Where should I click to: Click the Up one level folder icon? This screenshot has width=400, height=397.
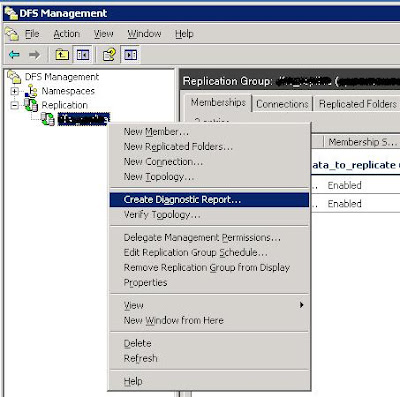62,54
